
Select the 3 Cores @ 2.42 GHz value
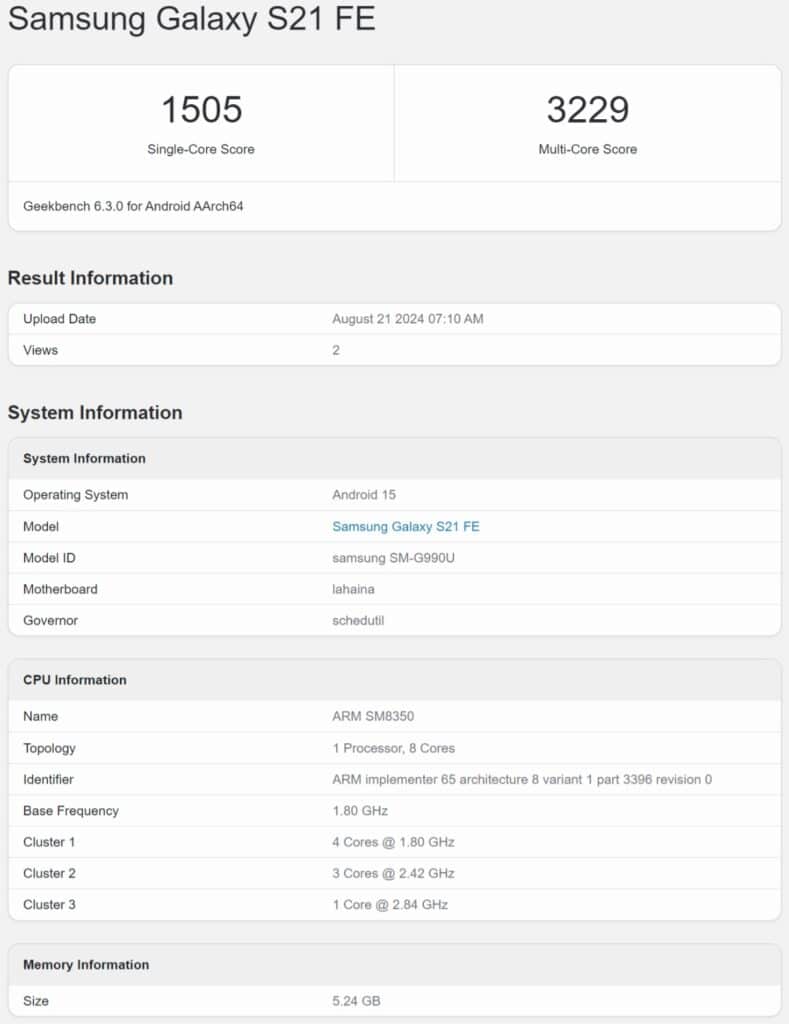(x=393, y=873)
